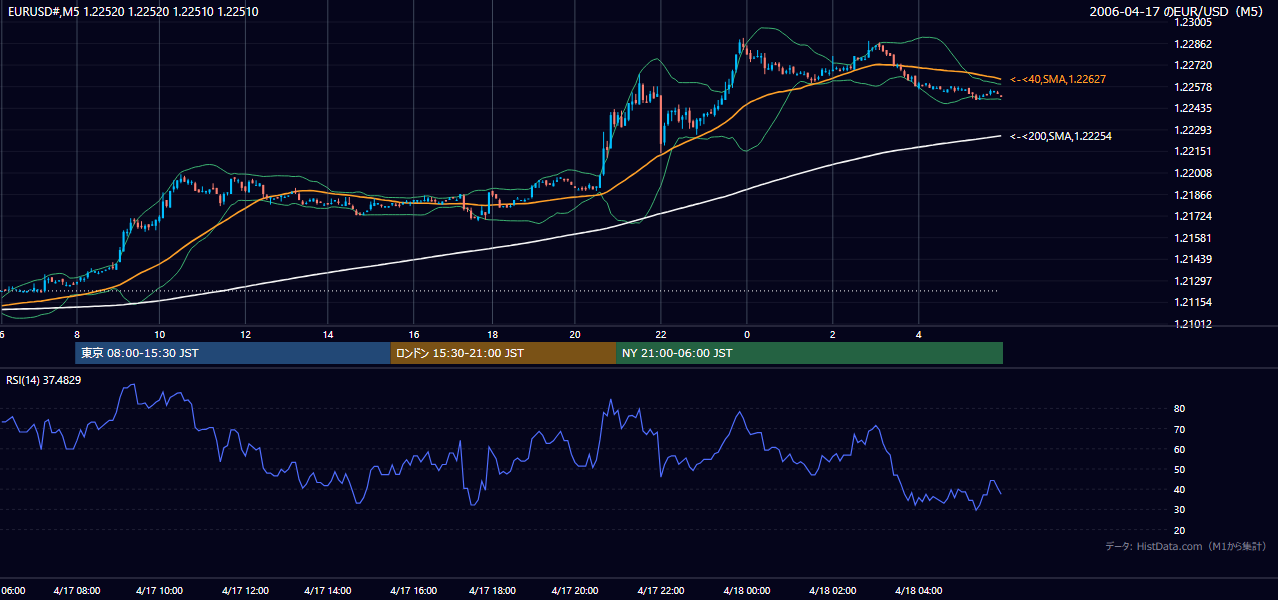
Task: Click the RSI(14) 37.4829 indicator label
Action: (x=42, y=380)
